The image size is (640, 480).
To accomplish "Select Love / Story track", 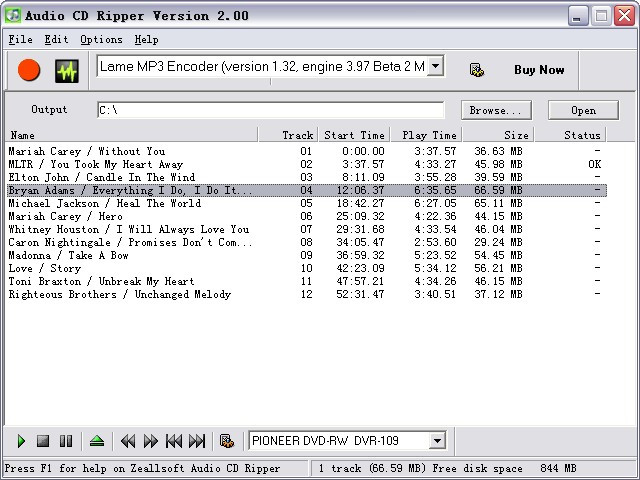I will 307,269.
